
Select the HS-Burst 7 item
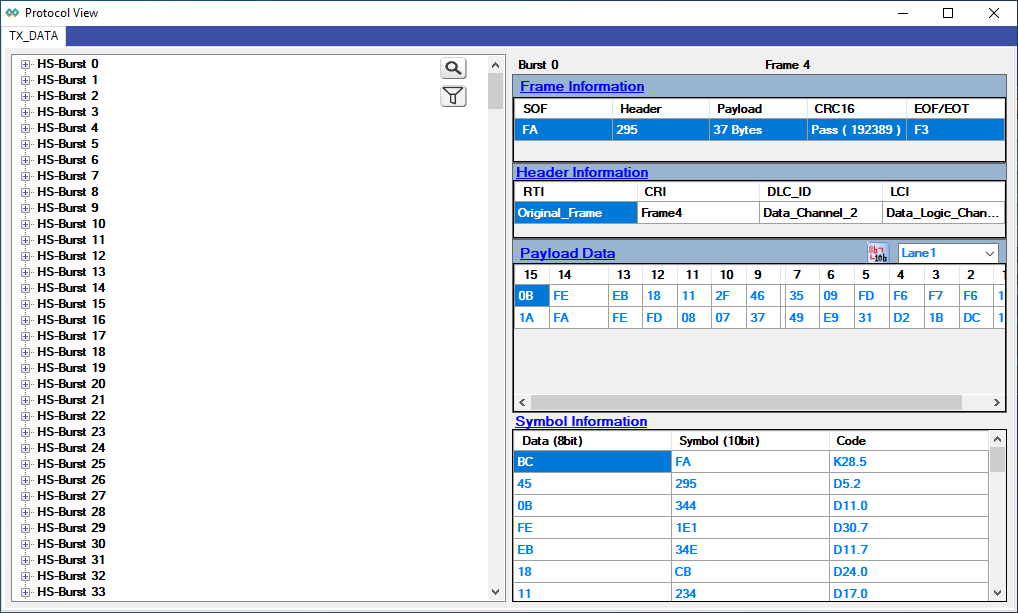[x=68, y=176]
